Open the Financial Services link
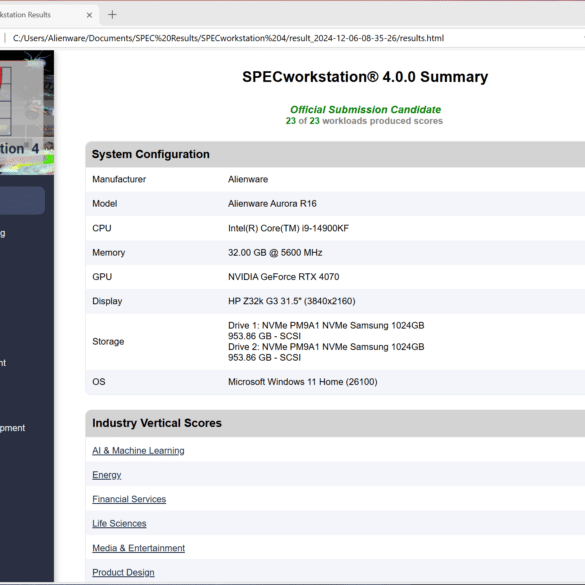 tap(129, 499)
